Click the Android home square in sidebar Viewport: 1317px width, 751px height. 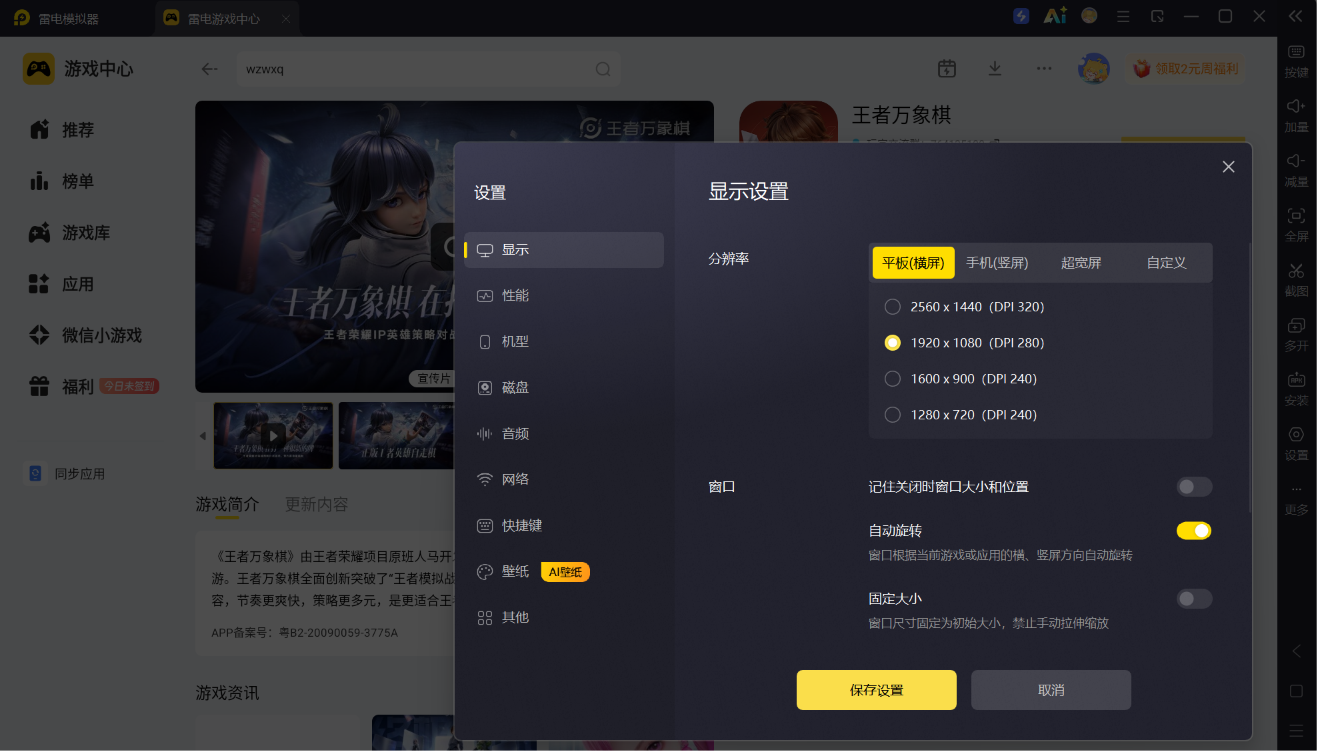pyautogui.click(x=1297, y=691)
